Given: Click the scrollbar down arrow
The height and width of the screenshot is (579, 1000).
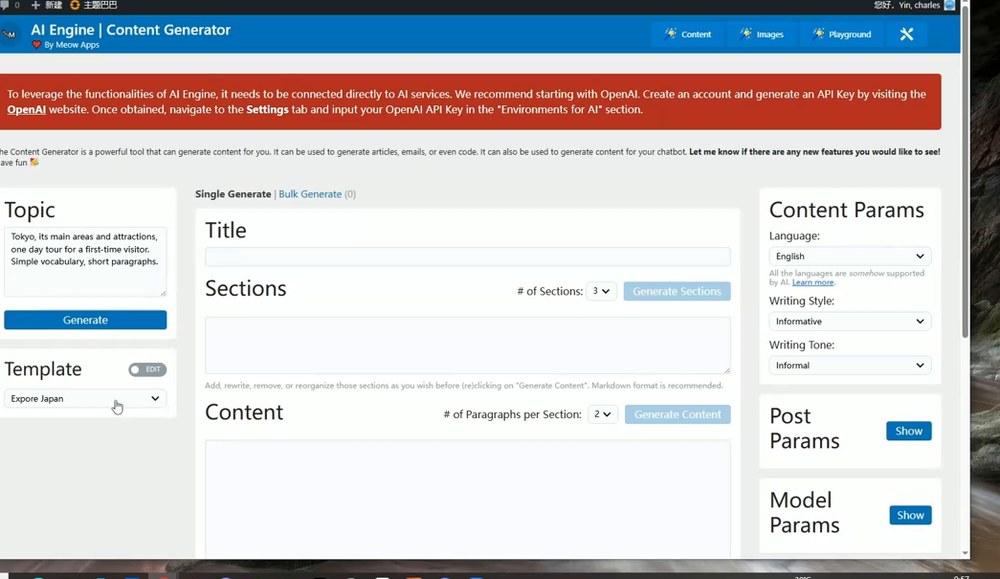Looking at the screenshot, I should click(965, 553).
